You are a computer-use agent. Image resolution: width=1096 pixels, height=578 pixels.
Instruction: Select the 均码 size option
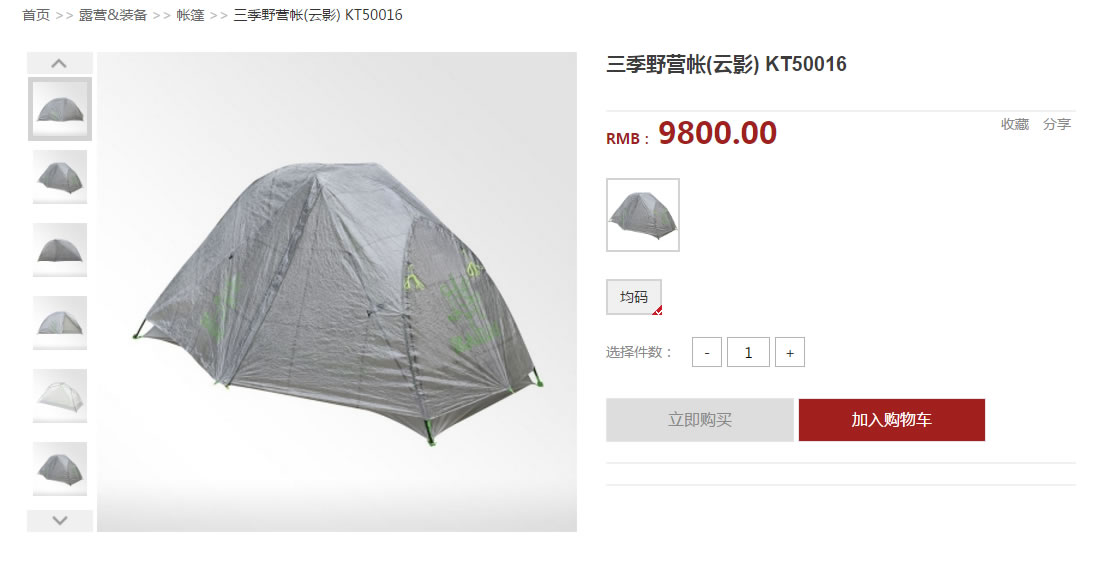634,297
